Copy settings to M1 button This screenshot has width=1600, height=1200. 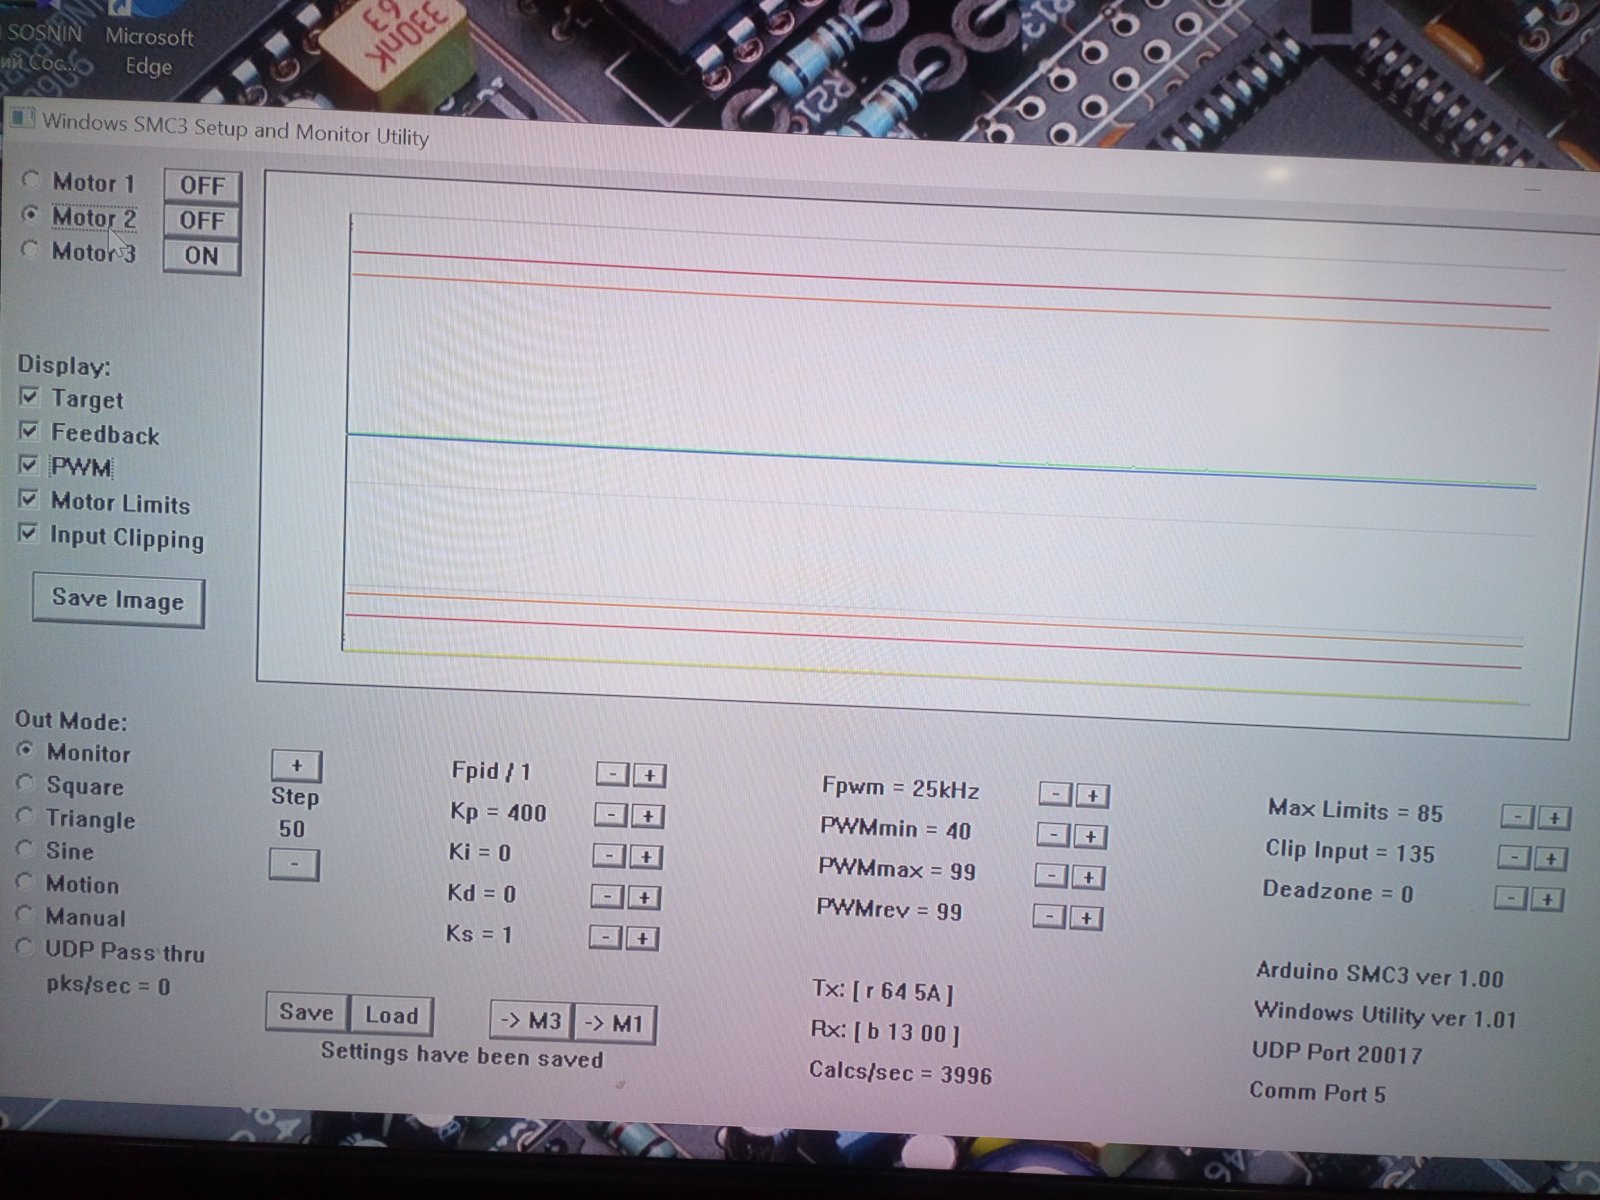click(x=615, y=1024)
